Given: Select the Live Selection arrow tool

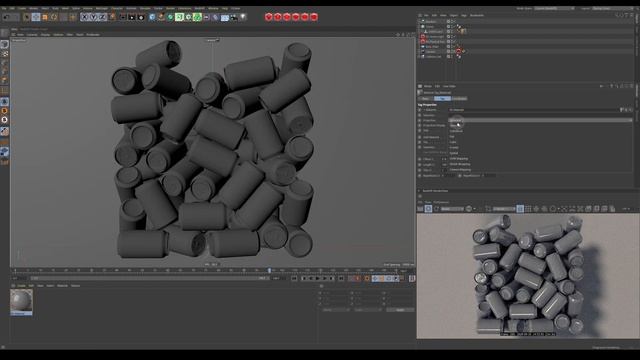Looking at the screenshot, I should [x=27, y=17].
